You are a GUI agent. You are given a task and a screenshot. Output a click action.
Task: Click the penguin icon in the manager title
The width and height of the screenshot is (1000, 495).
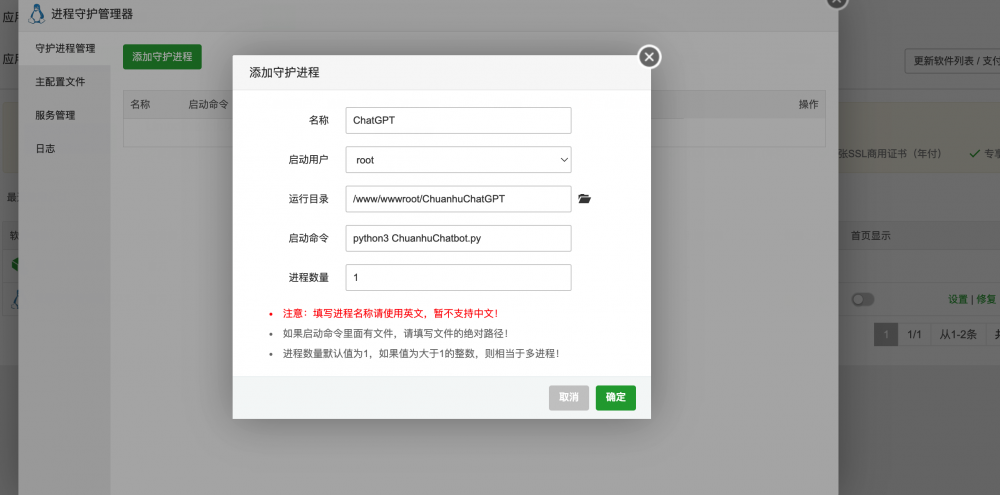37,14
